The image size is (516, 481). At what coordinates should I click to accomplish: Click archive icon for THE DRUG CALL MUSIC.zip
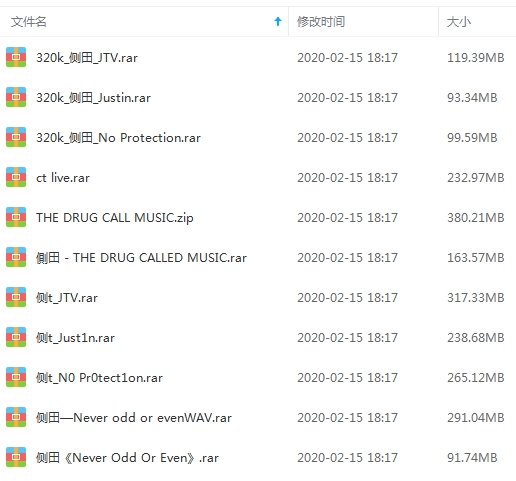[x=16, y=217]
